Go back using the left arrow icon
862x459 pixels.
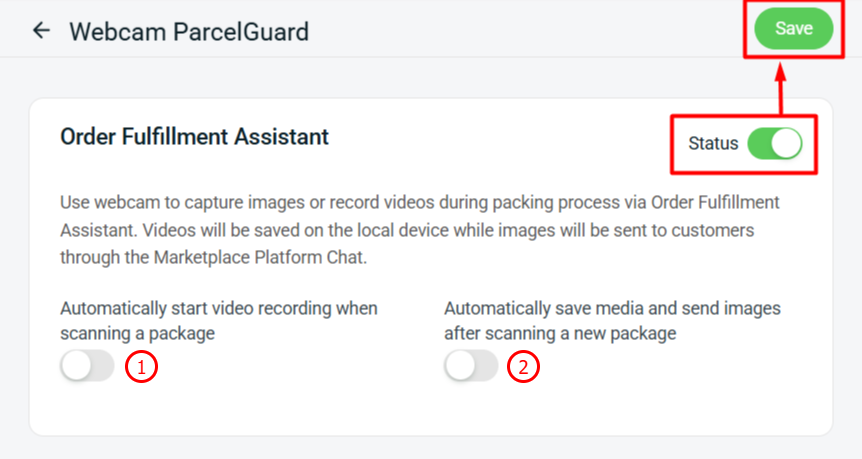(41, 30)
